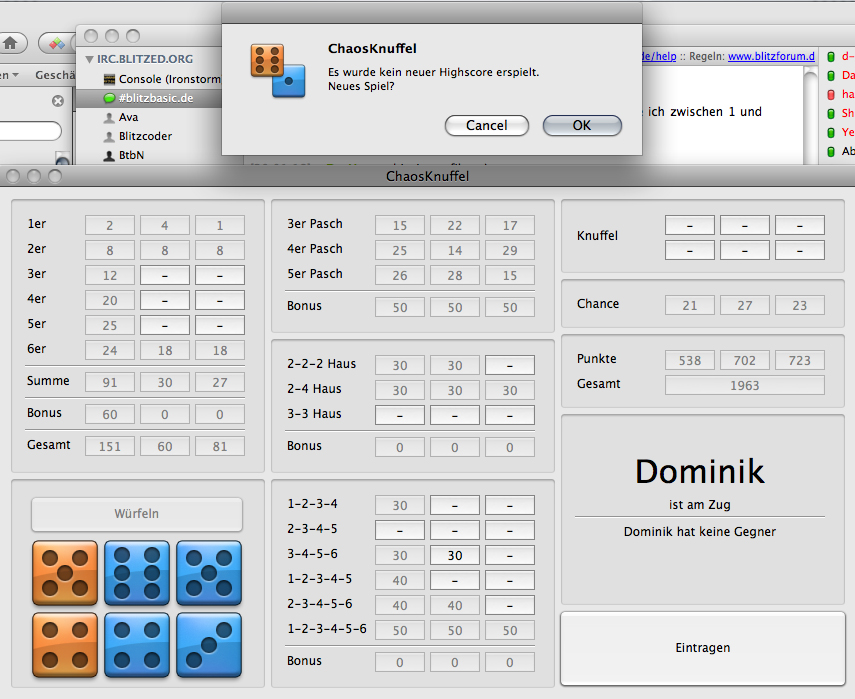Open the Blitzcoder user entry

click(x=142, y=136)
